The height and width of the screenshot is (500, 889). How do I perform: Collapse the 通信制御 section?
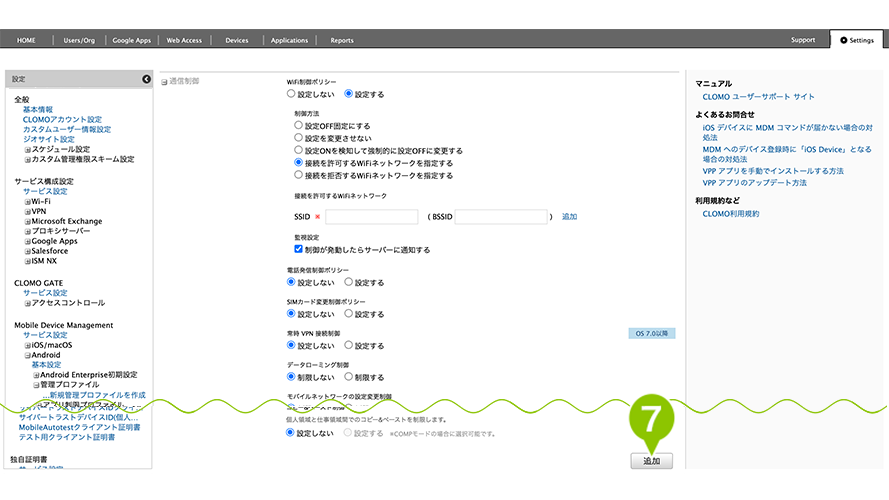(x=164, y=82)
